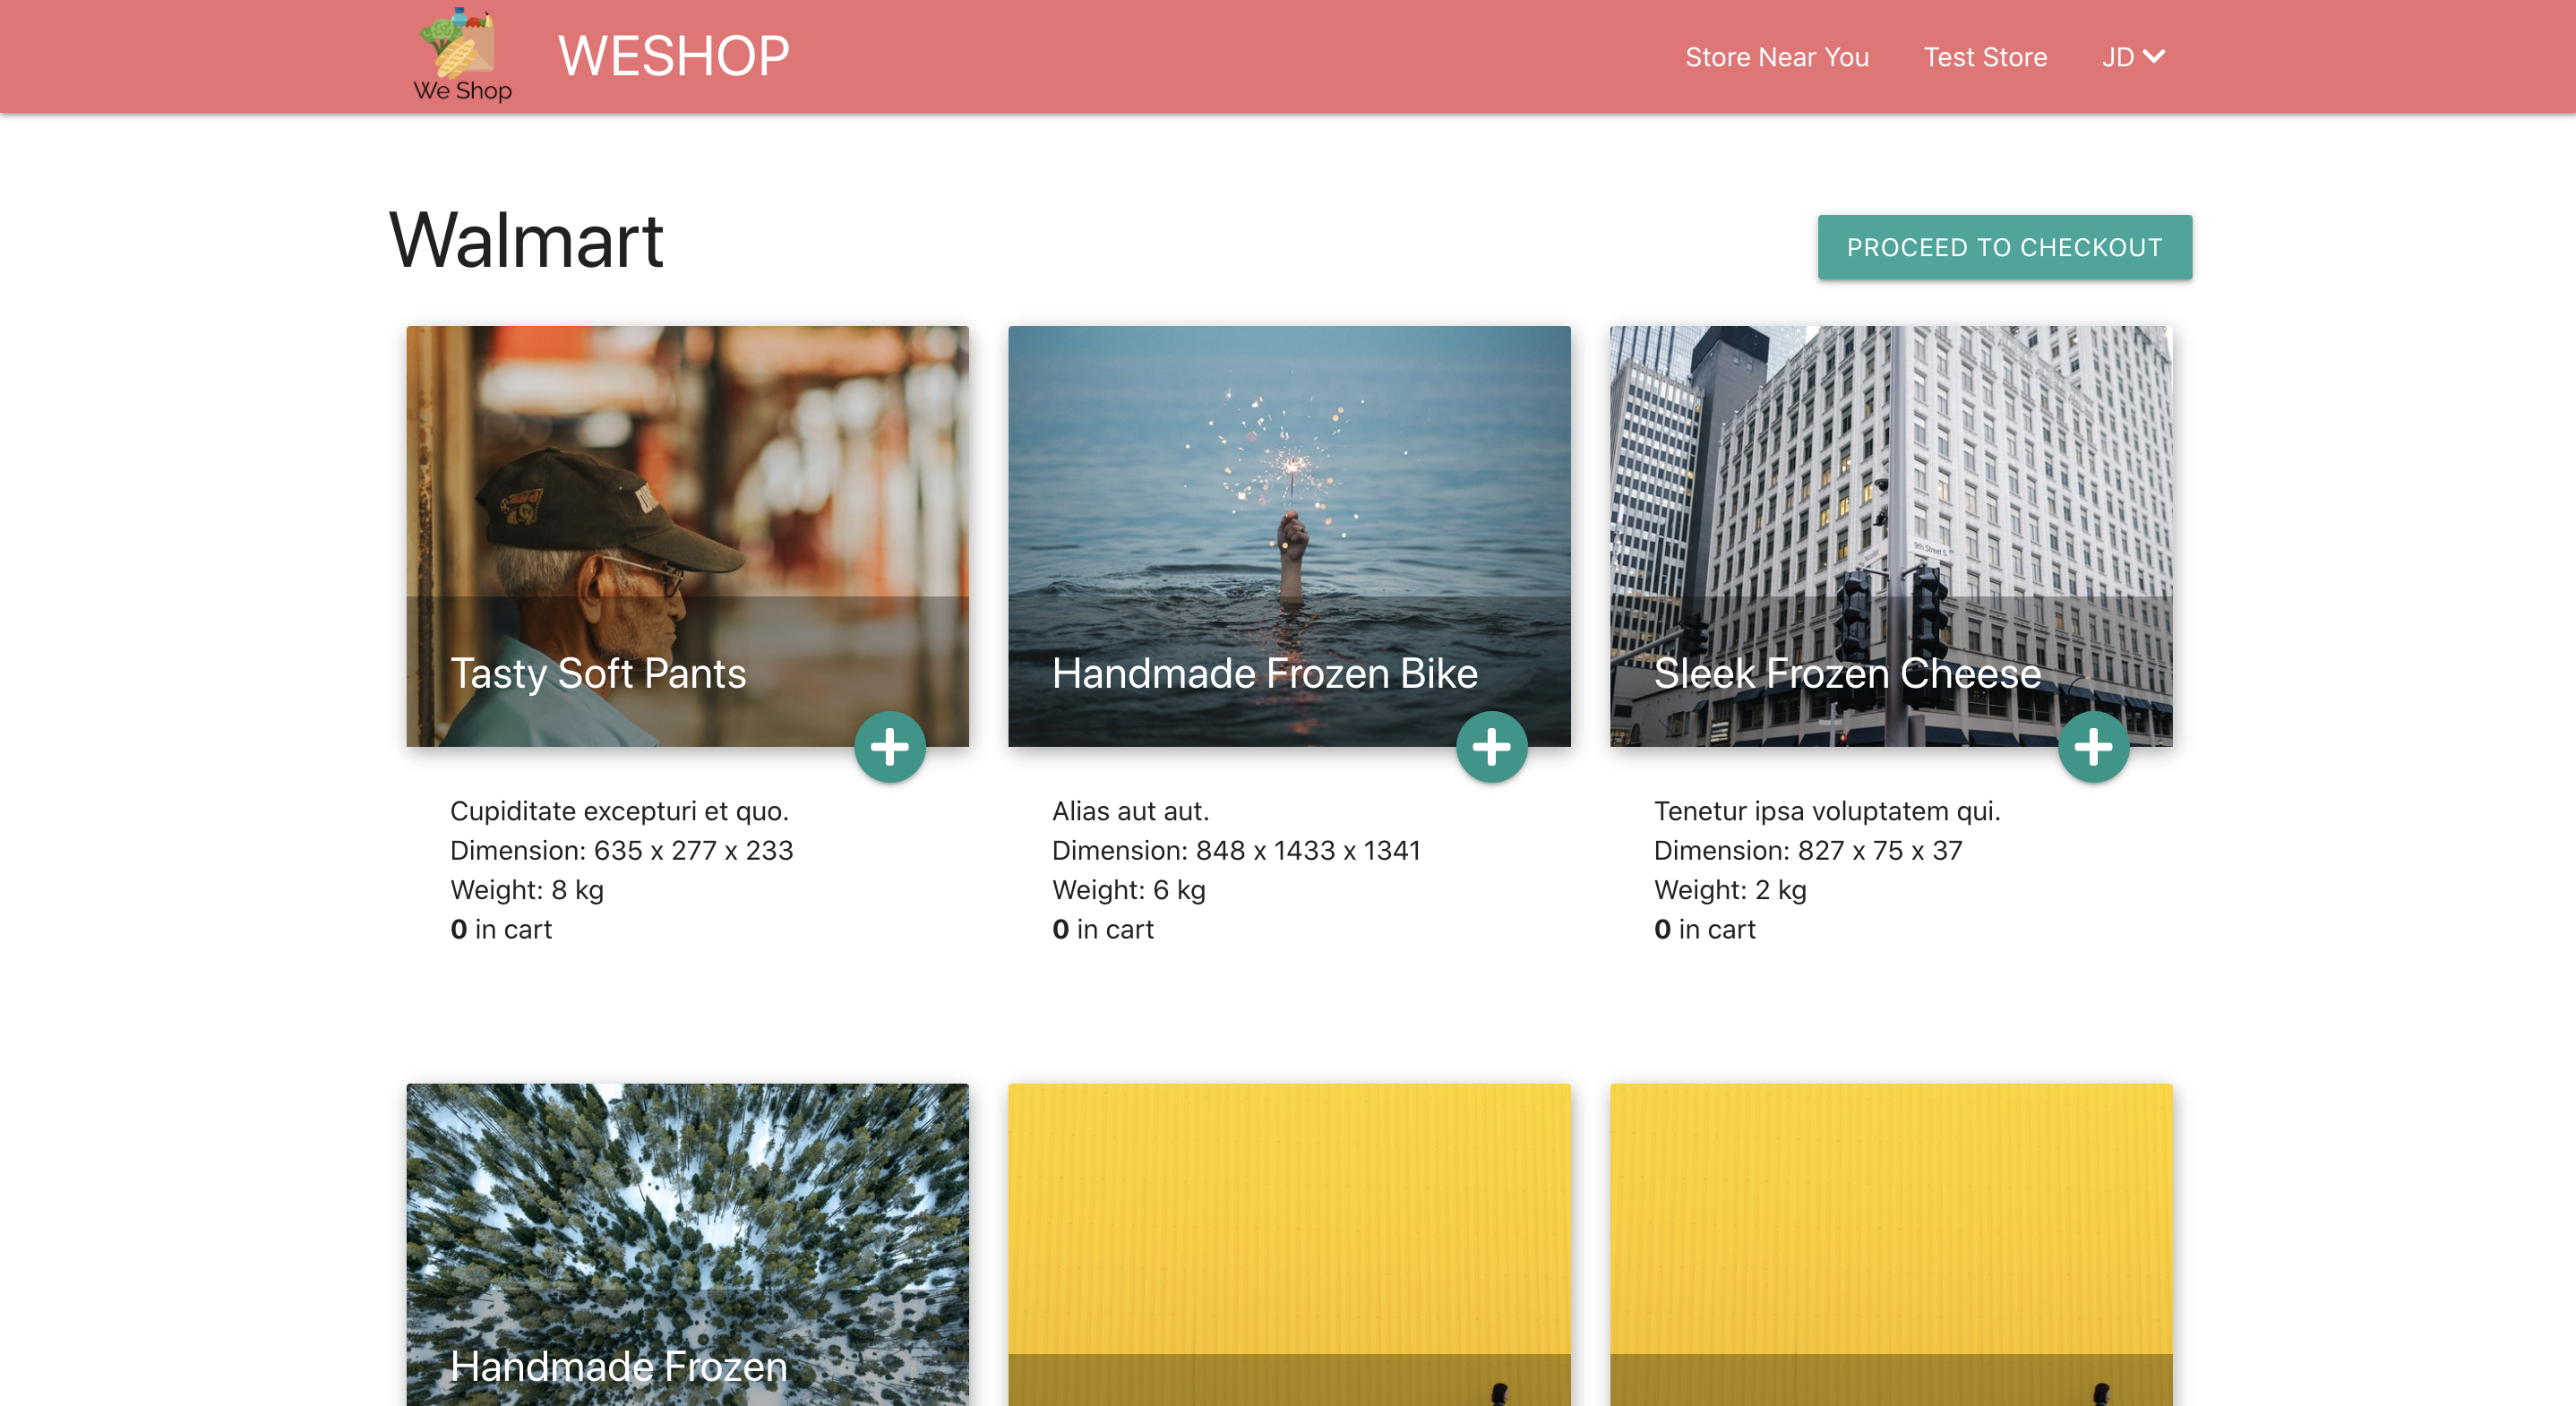Go to the Test Store nav link
Screen dimensions: 2576x1406
[1984, 57]
